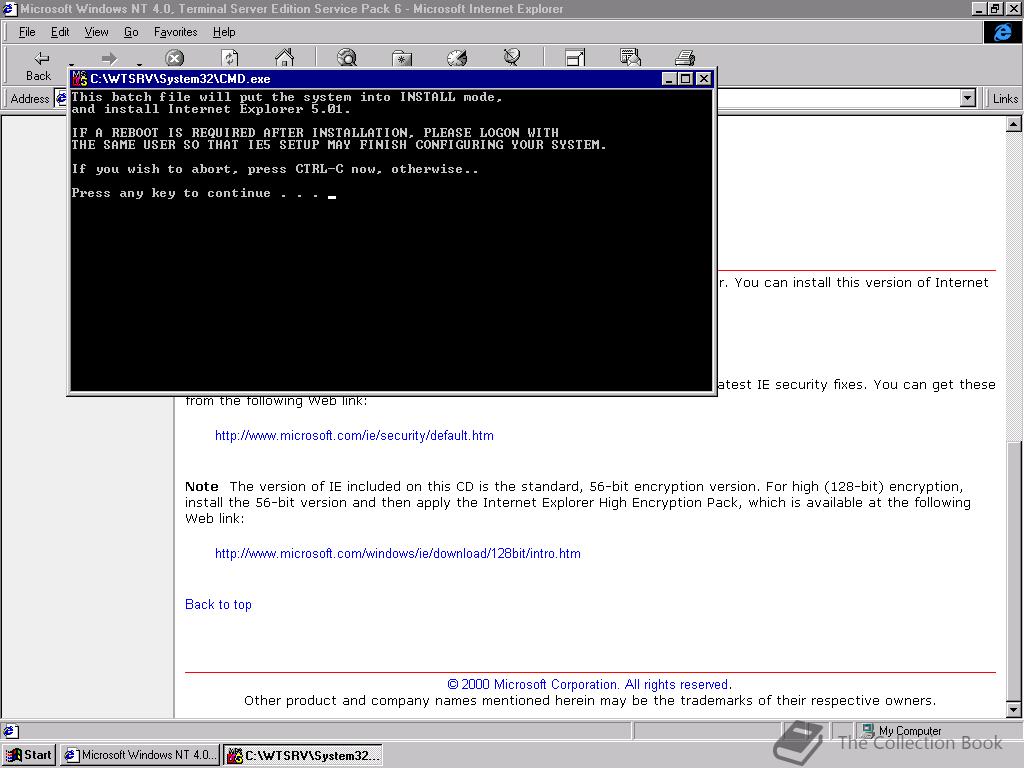Click the Back to top link
Image resolution: width=1024 pixels, height=768 pixels.
click(218, 605)
